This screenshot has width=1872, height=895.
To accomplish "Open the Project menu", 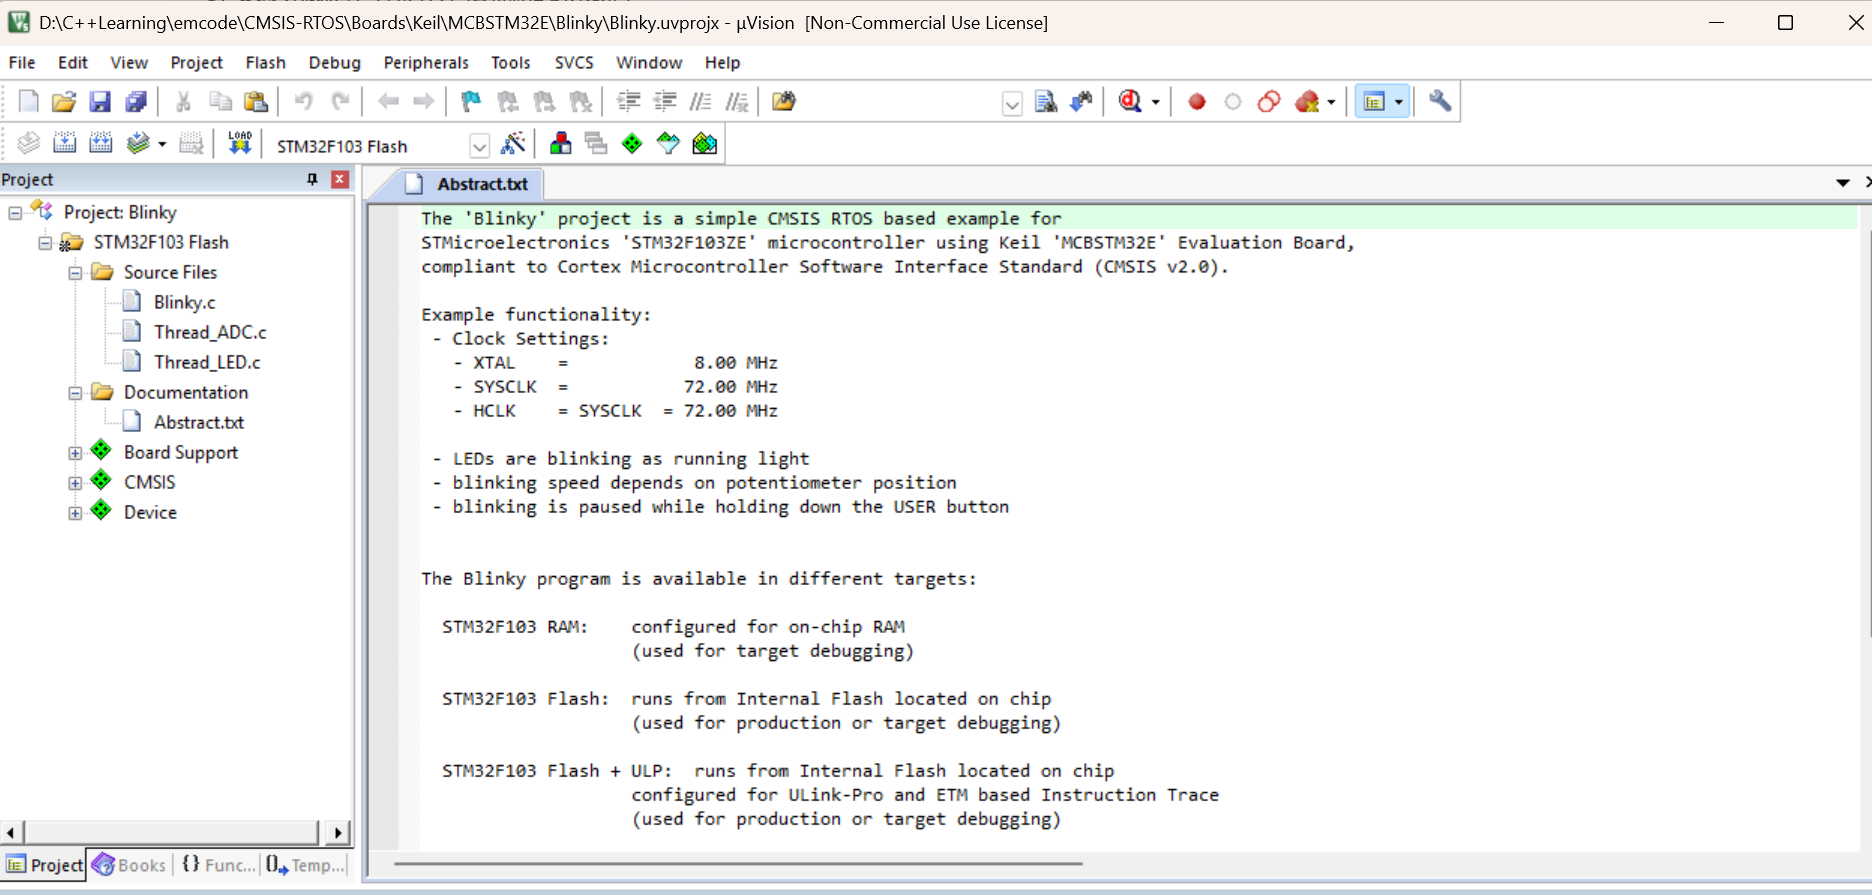I will 197,62.
